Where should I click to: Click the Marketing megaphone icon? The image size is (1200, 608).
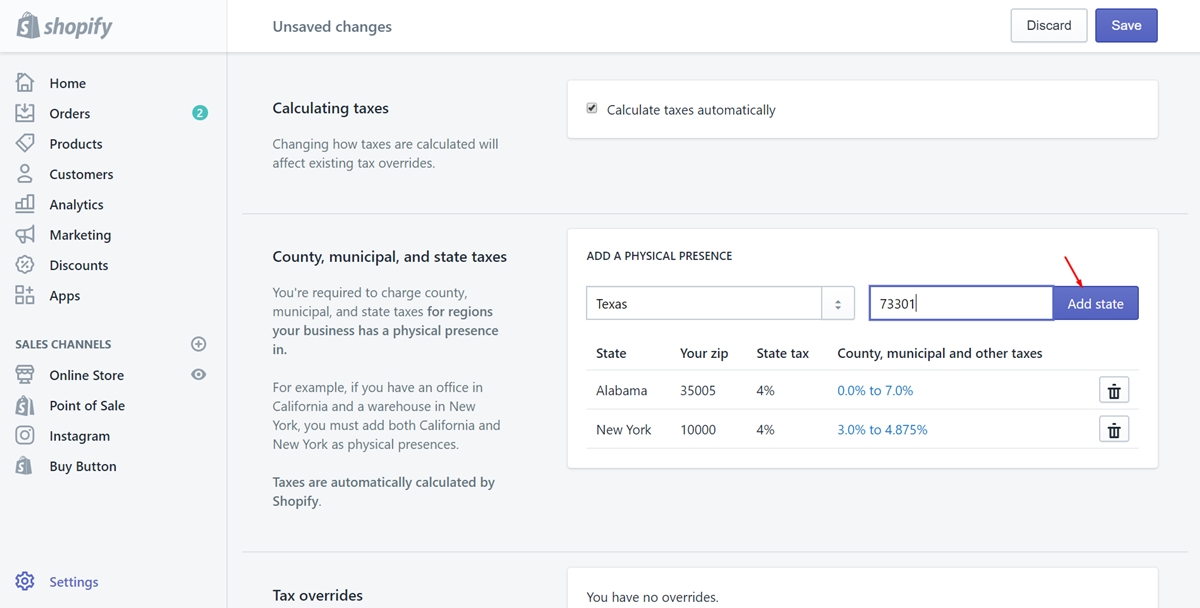pyautogui.click(x=25, y=235)
